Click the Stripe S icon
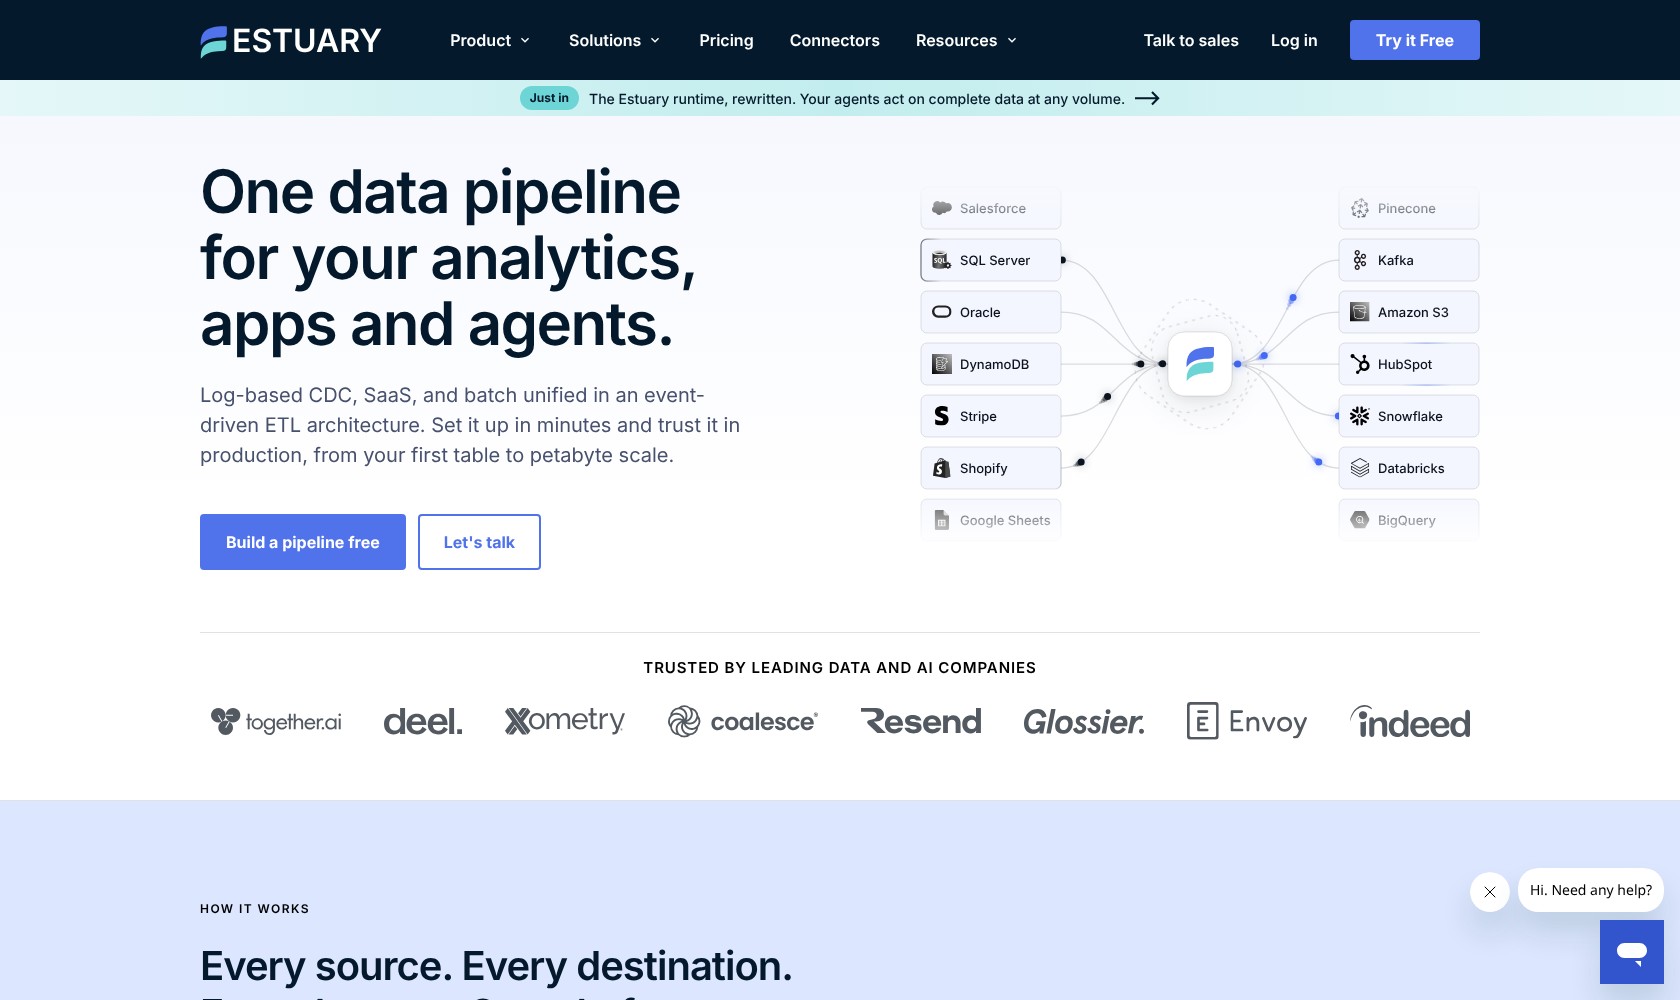1680x1000 pixels. [x=941, y=416]
